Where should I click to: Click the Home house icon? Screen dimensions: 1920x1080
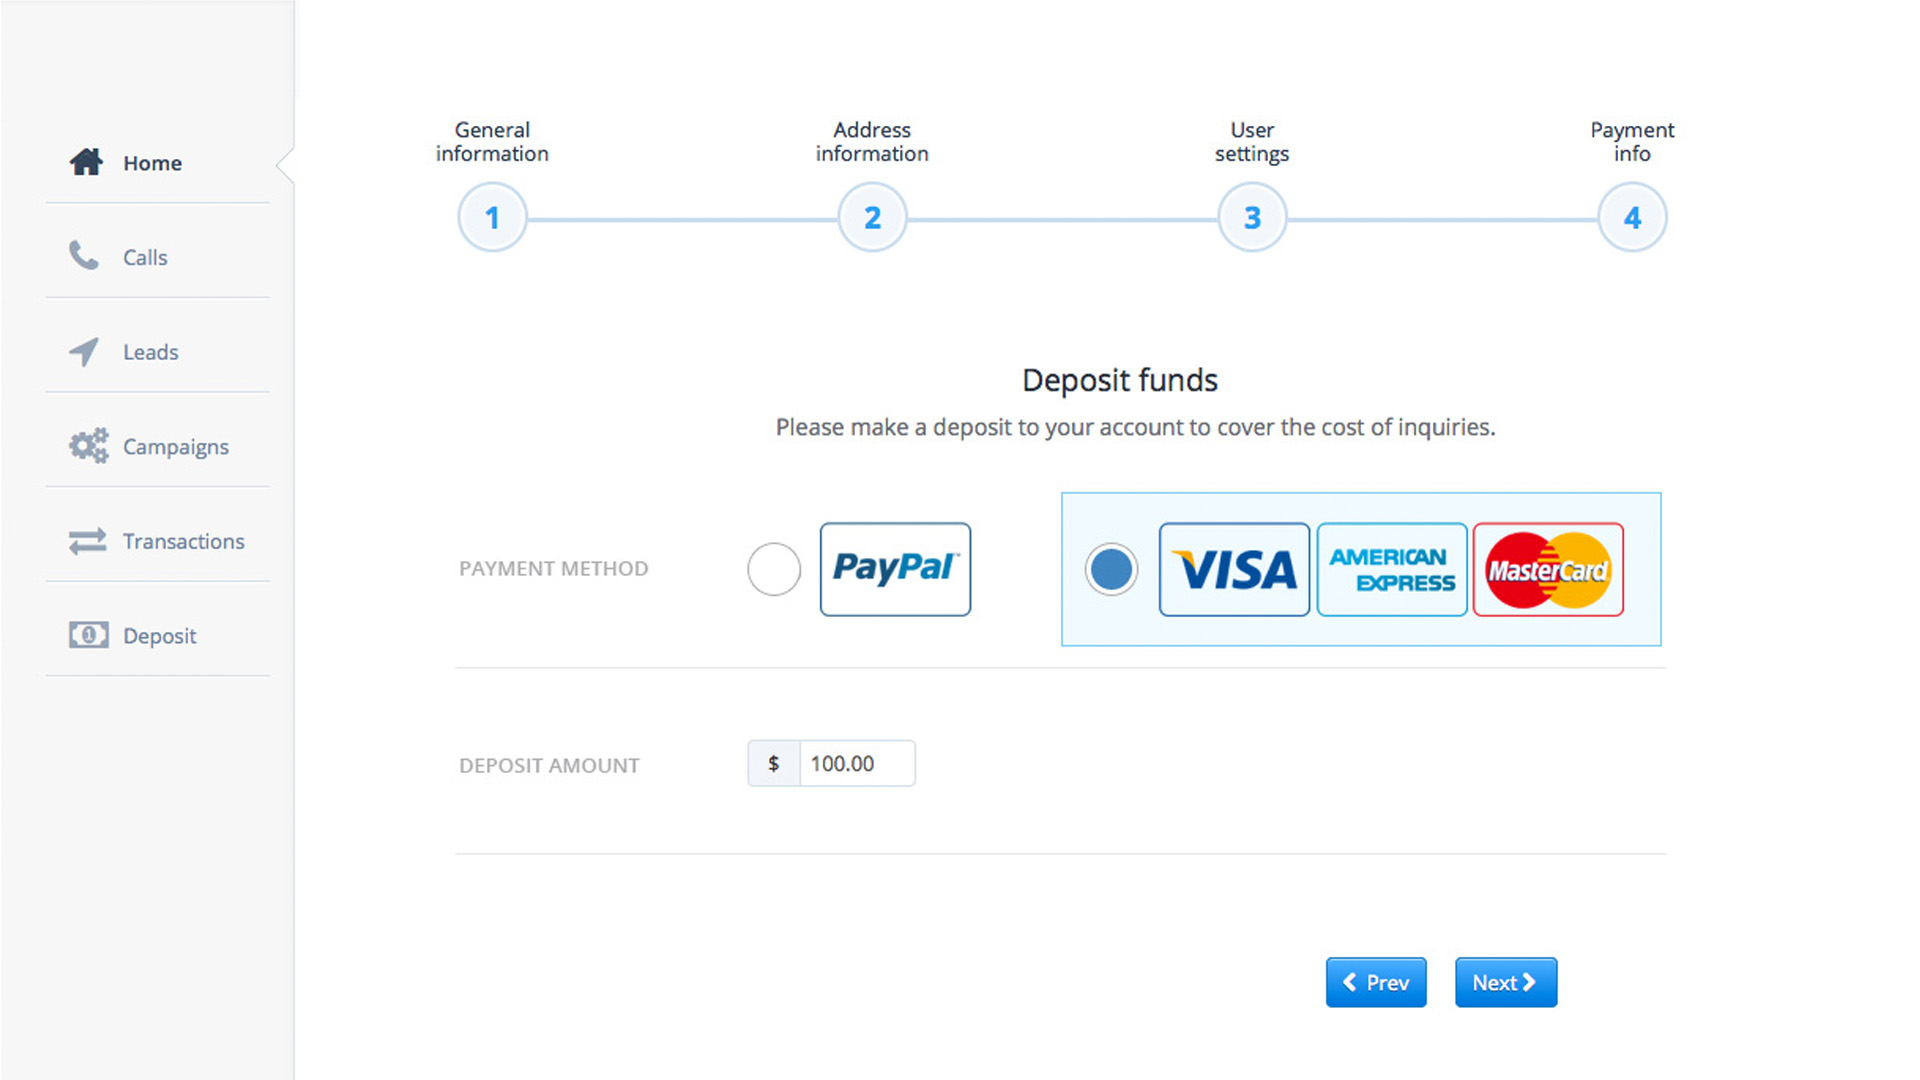click(x=87, y=162)
